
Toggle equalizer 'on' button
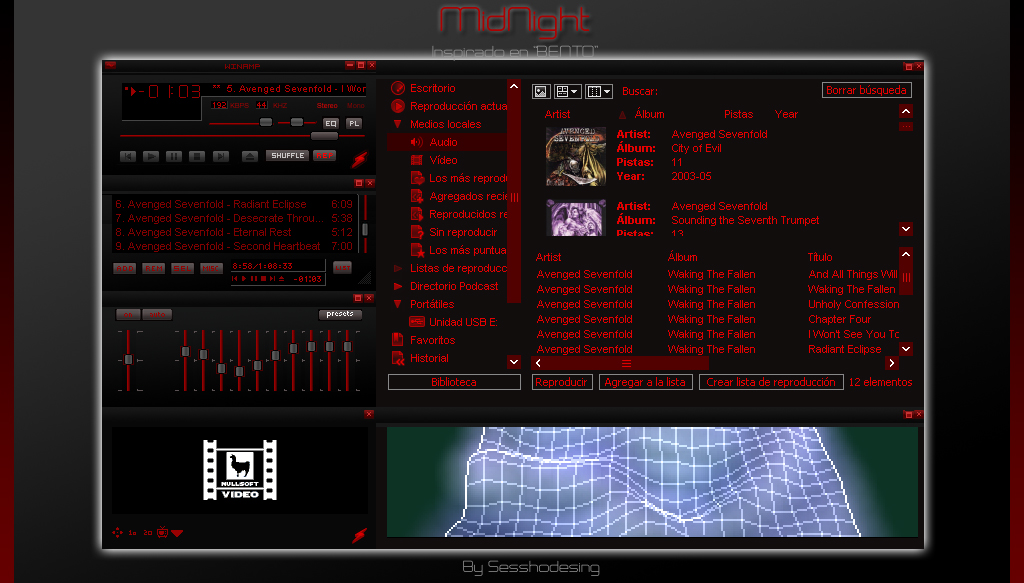[x=128, y=315]
